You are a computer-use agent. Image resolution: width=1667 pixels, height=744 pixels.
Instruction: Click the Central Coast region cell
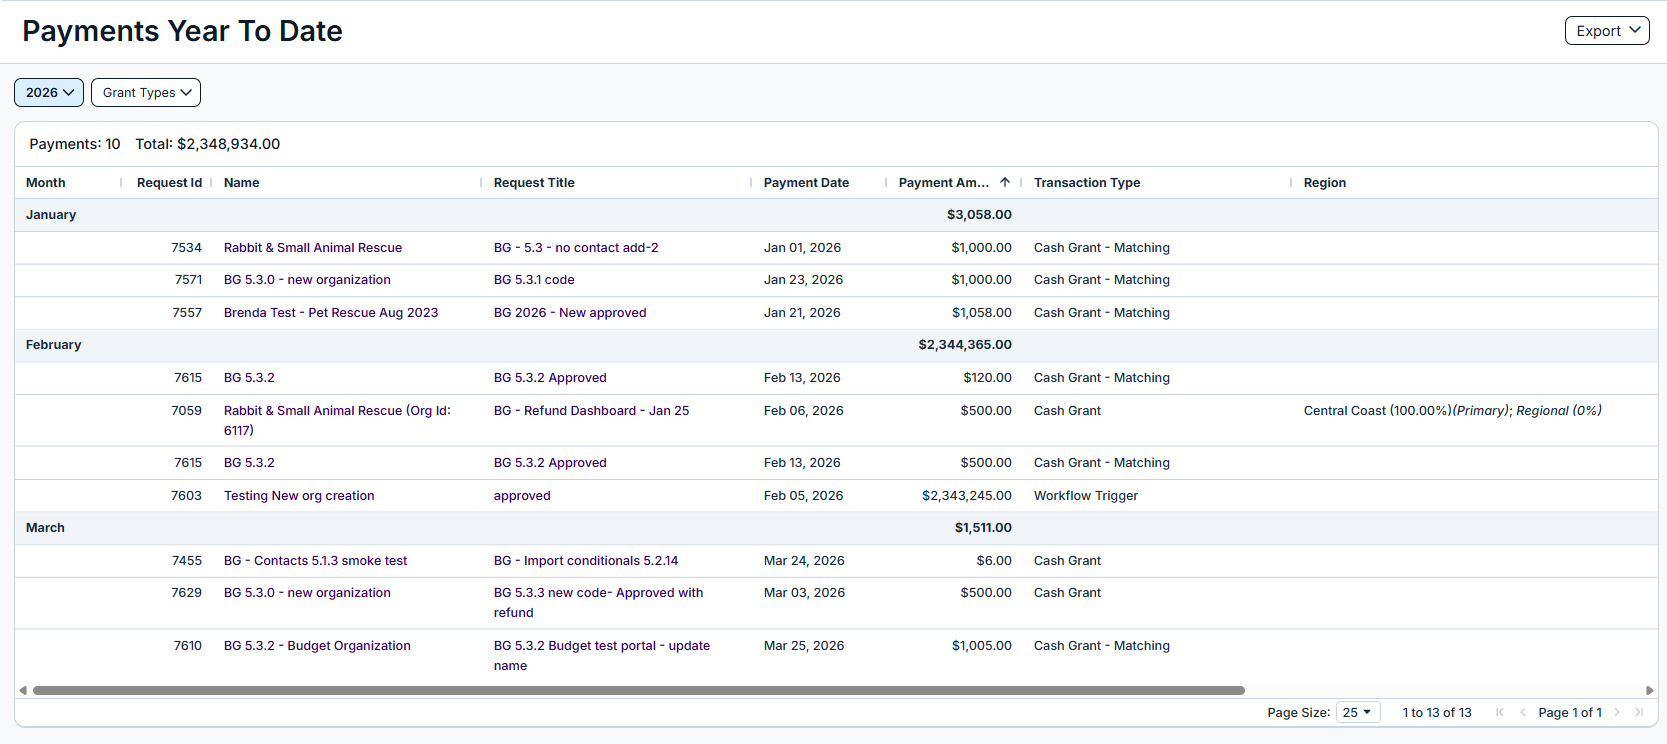point(1453,410)
